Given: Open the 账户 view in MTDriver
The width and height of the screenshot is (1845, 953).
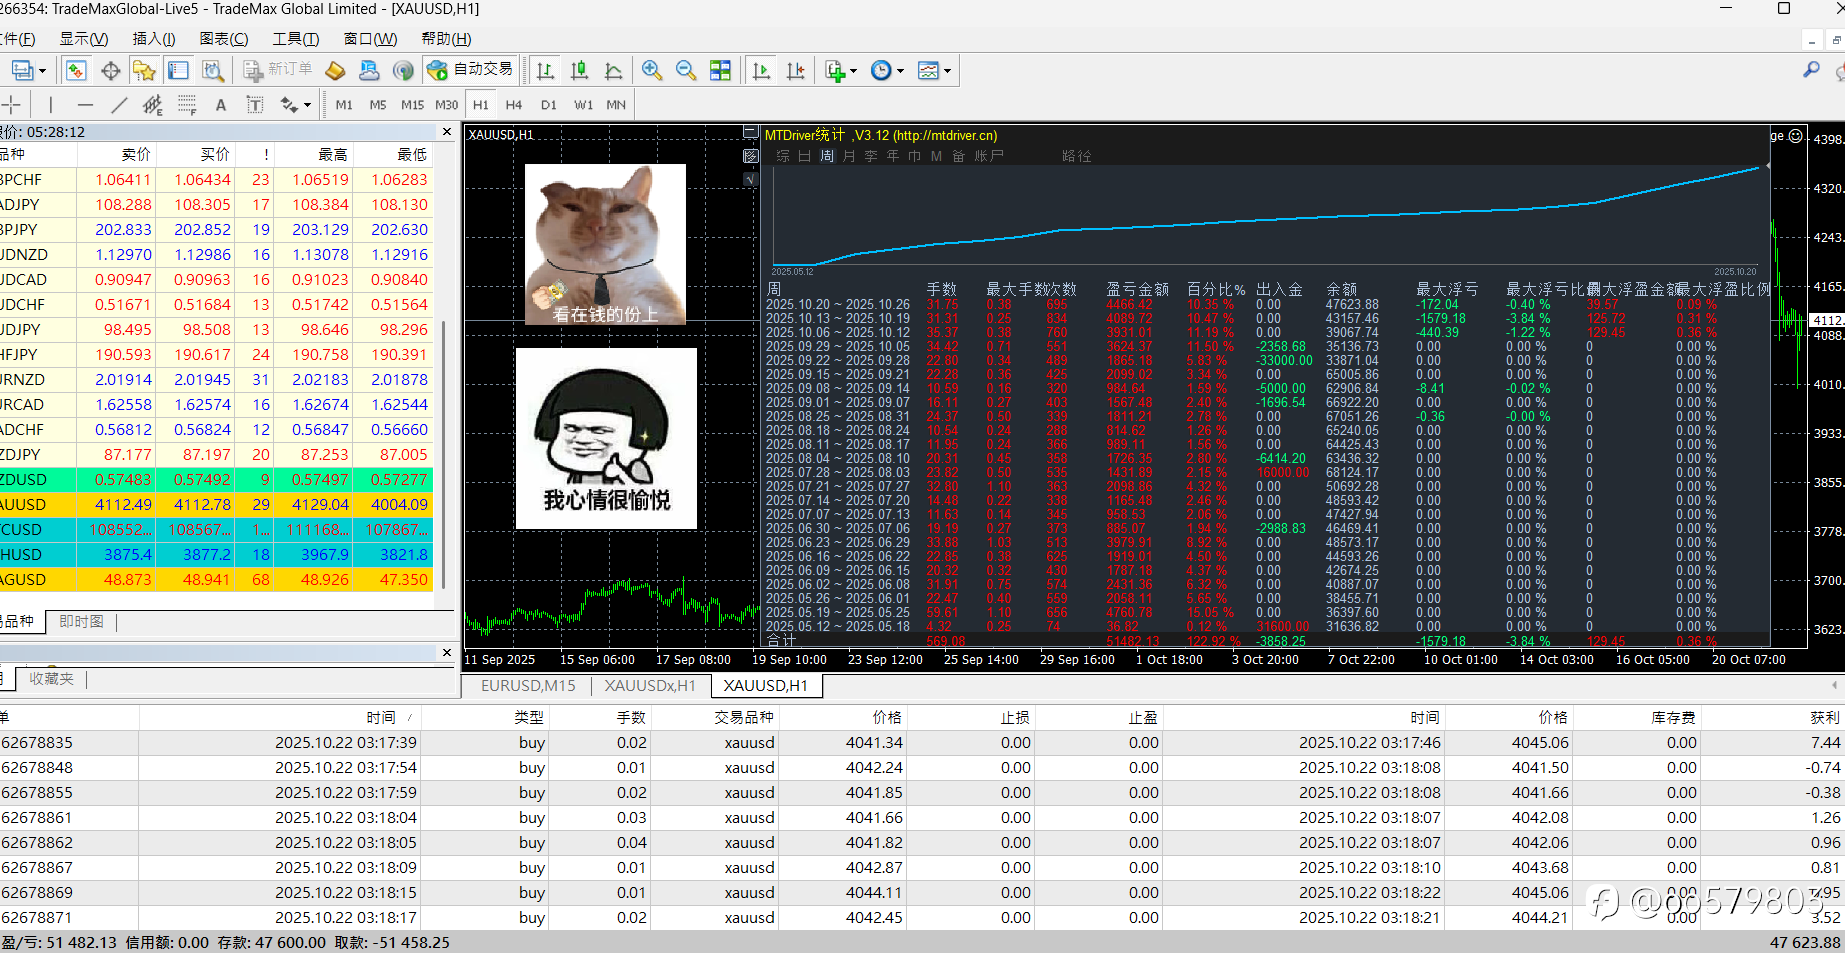Looking at the screenshot, I should pyautogui.click(x=989, y=156).
